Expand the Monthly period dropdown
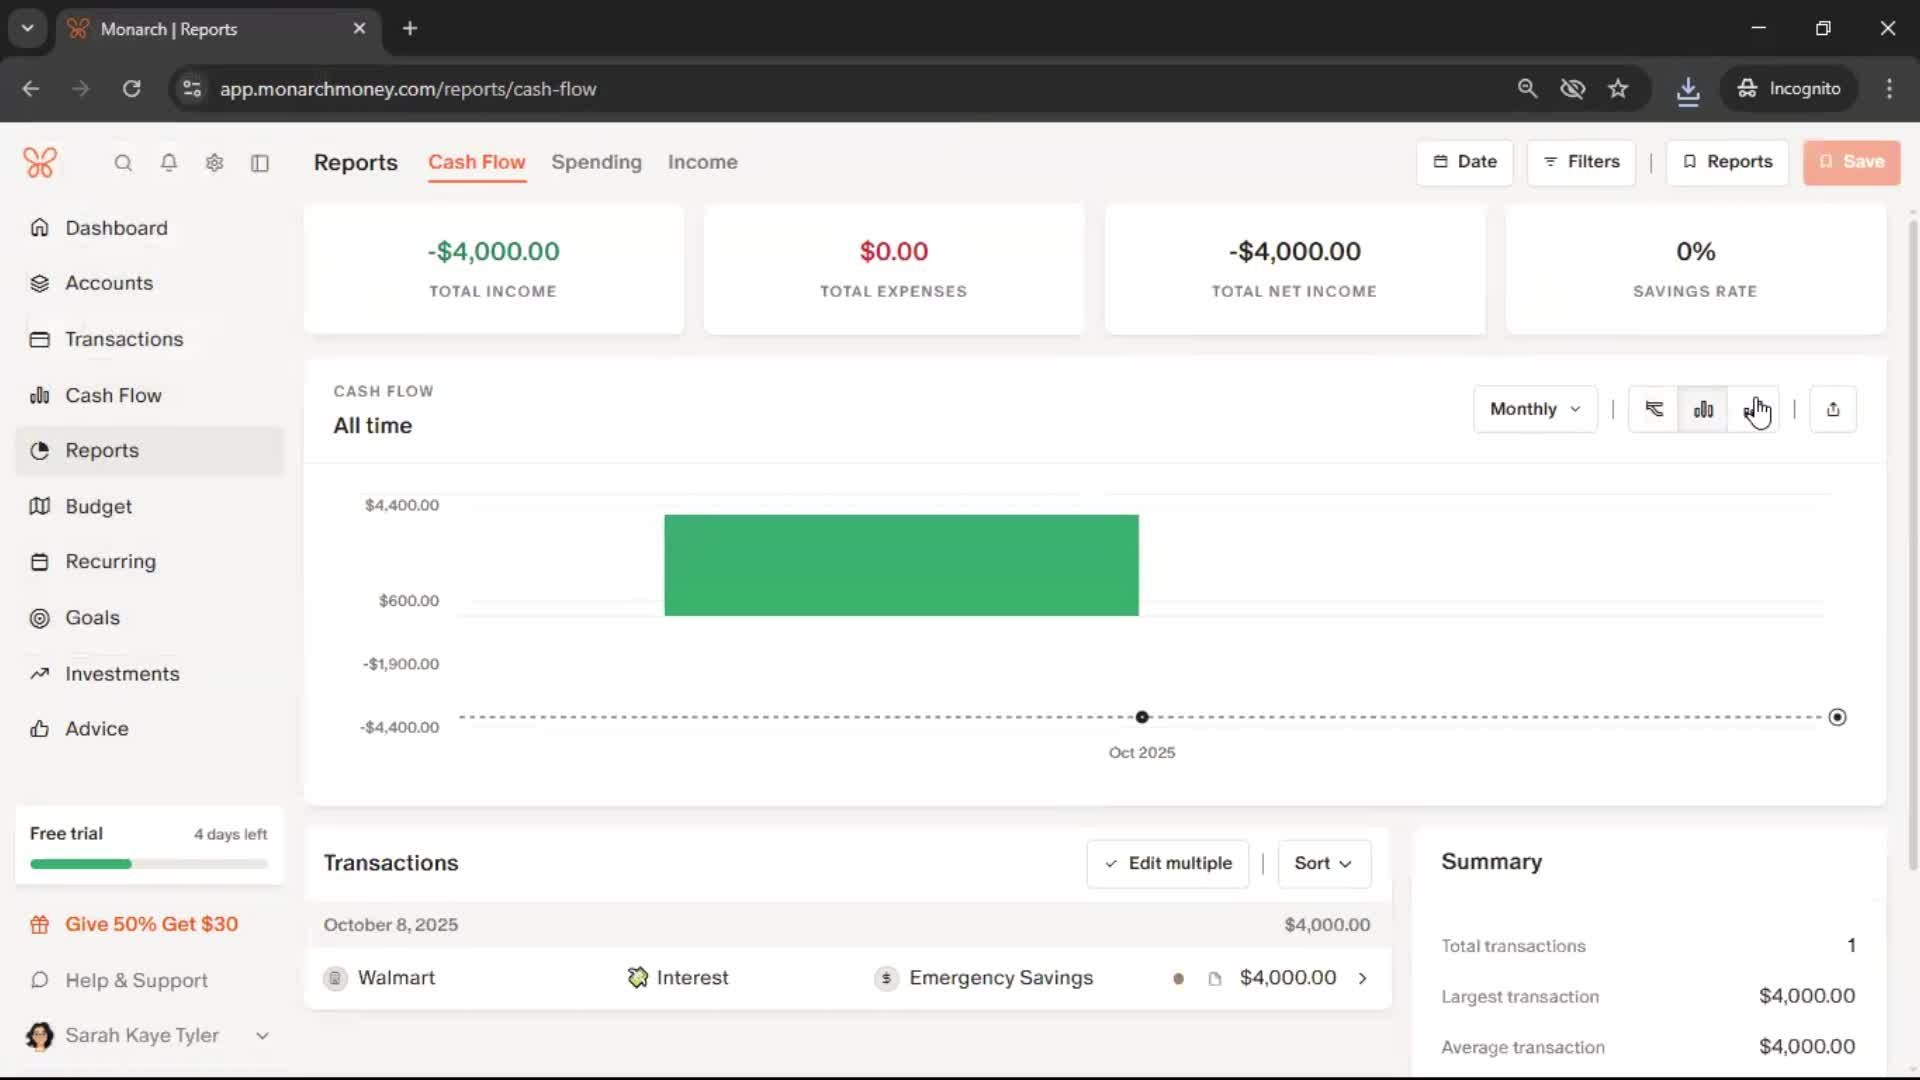Viewport: 1920px width, 1080px height. (1534, 409)
